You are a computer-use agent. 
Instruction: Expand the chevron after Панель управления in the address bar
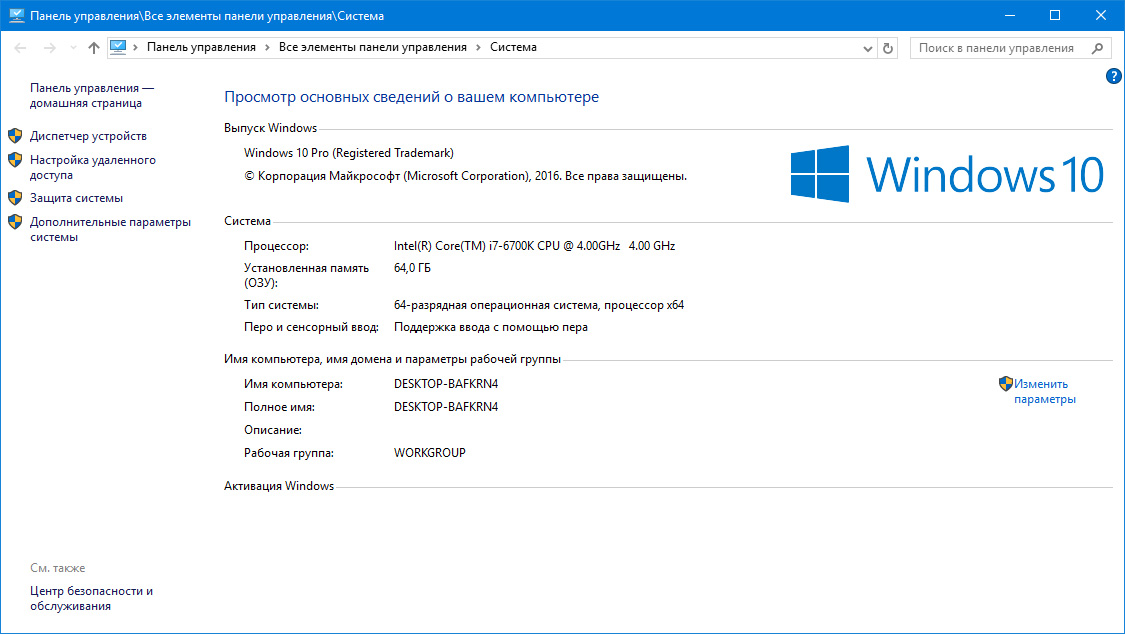pyautogui.click(x=267, y=47)
